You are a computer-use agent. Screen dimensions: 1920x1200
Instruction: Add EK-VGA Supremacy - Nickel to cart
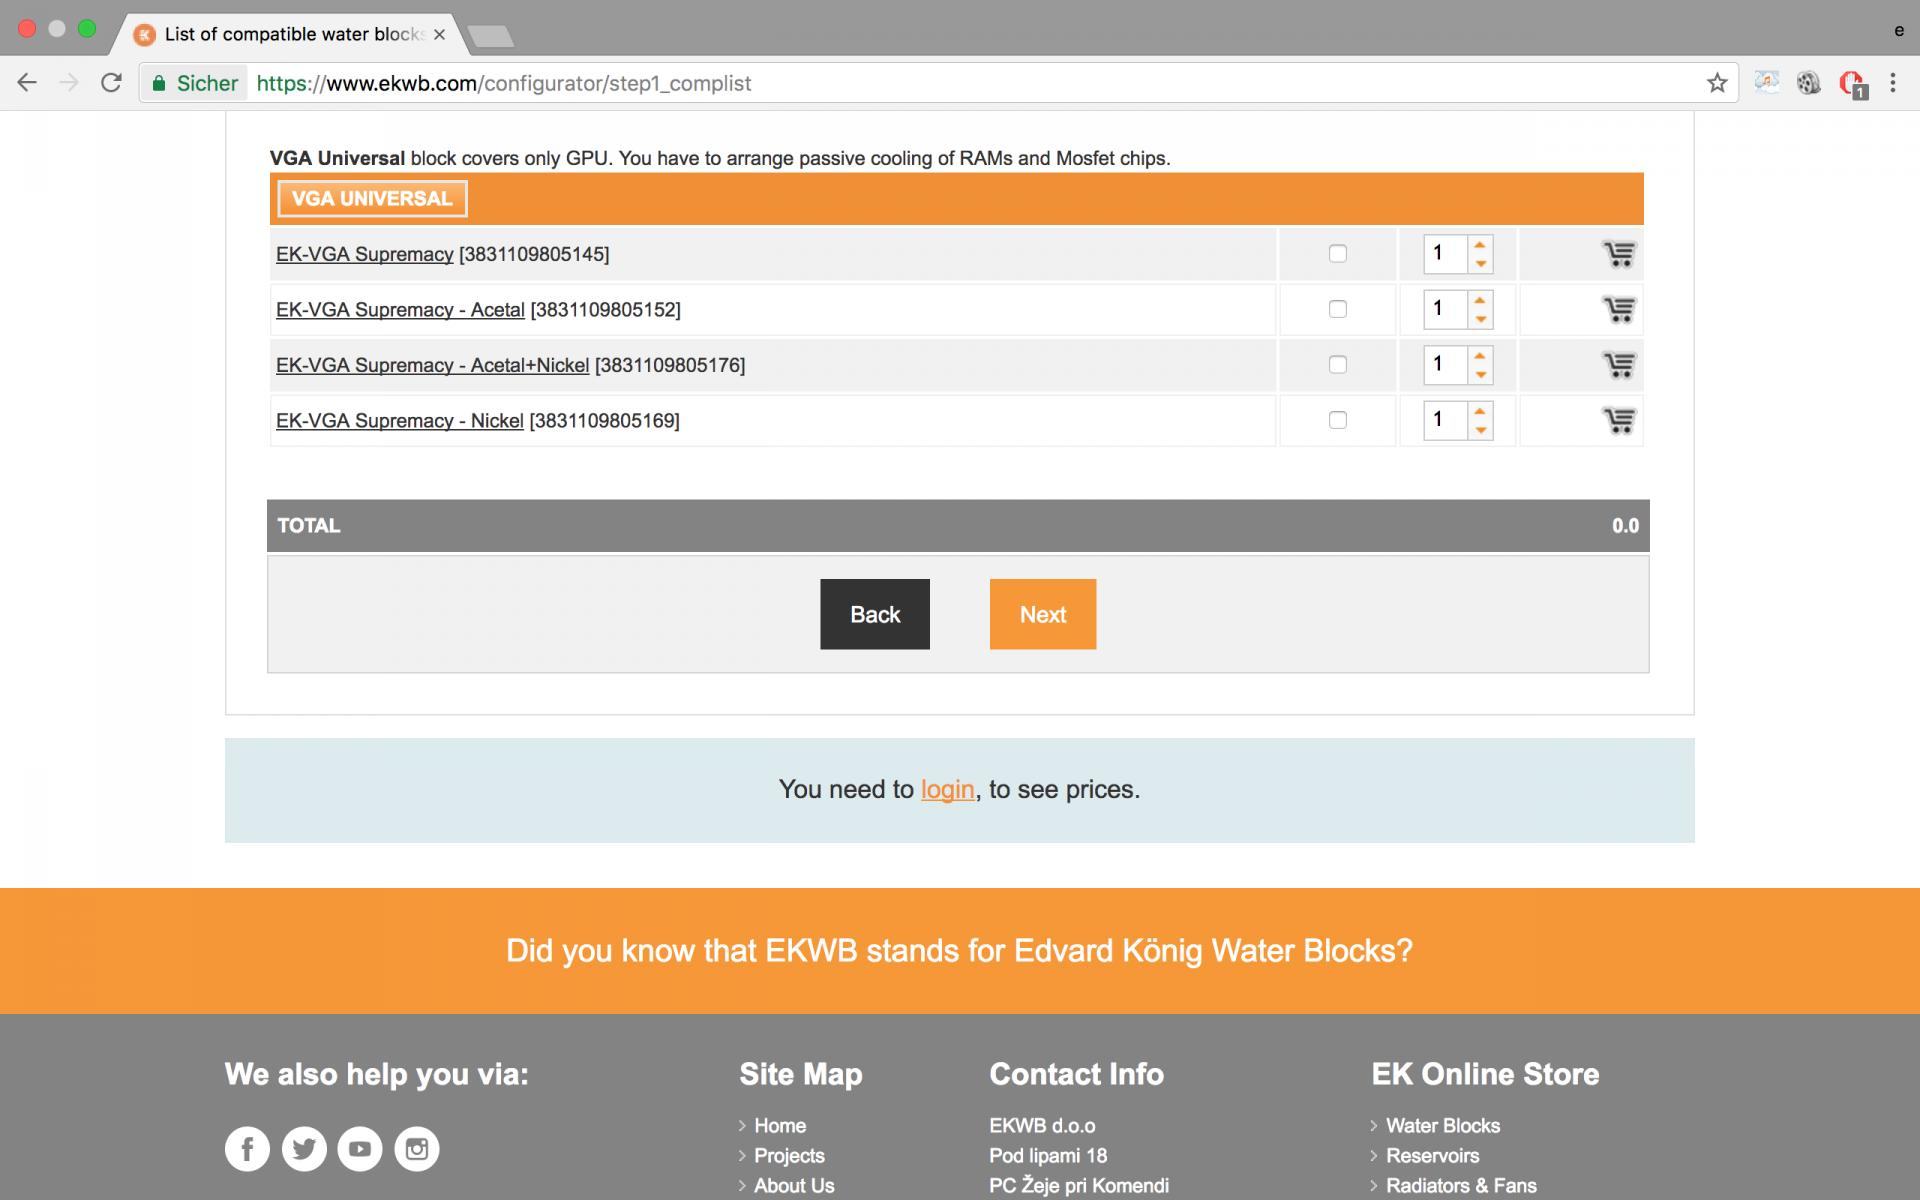1619,421
